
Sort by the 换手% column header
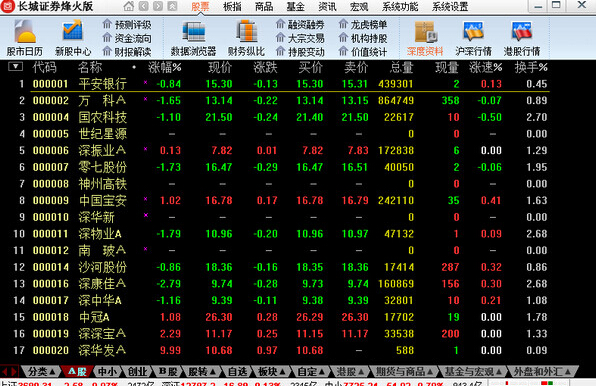pyautogui.click(x=531, y=67)
